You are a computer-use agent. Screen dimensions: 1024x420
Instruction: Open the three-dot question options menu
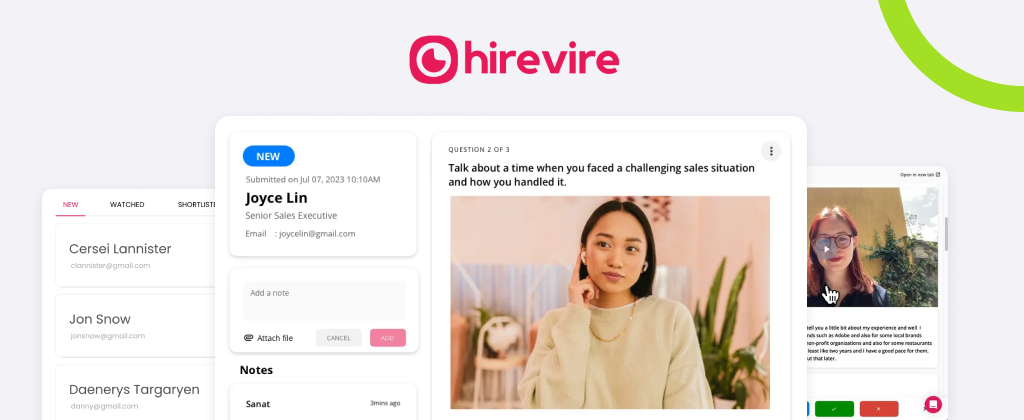[x=771, y=152]
